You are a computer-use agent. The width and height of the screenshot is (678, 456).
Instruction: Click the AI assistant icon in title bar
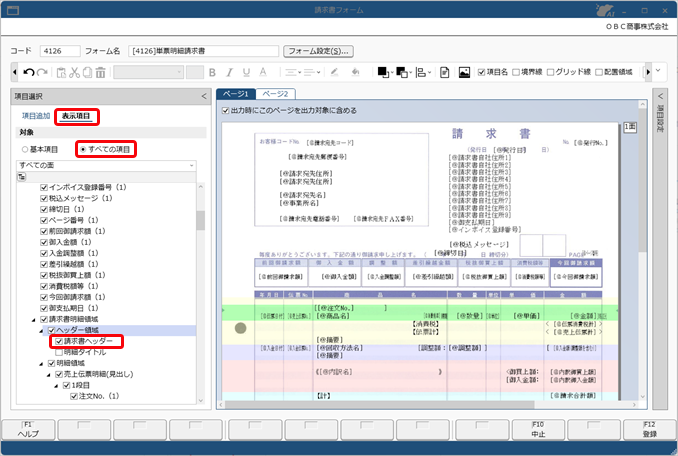605,10
